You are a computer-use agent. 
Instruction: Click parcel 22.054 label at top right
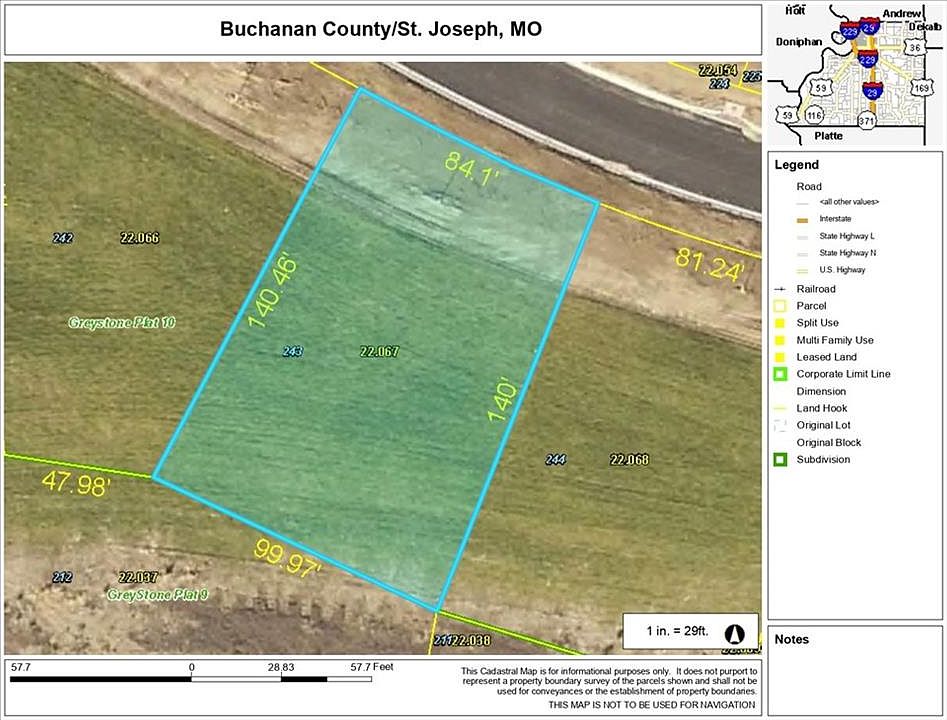pos(718,71)
